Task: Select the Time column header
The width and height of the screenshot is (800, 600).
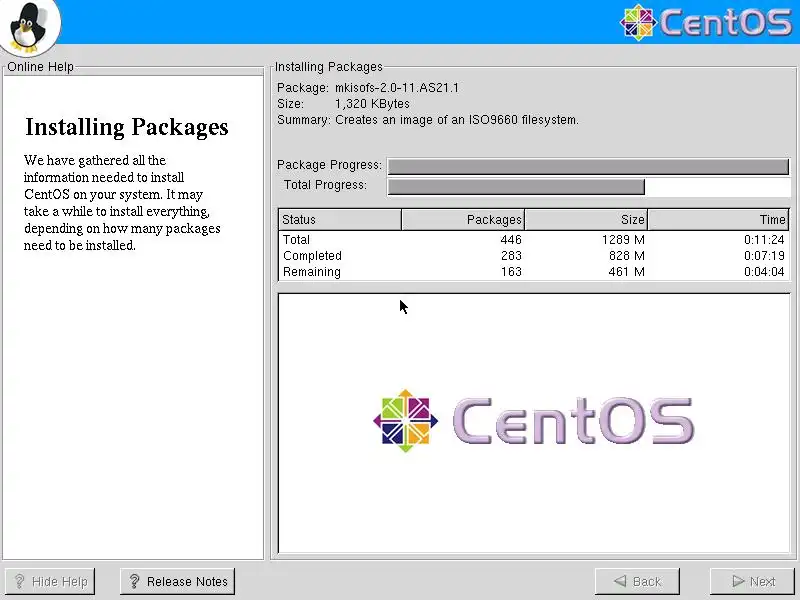Action: pyautogui.click(x=718, y=219)
